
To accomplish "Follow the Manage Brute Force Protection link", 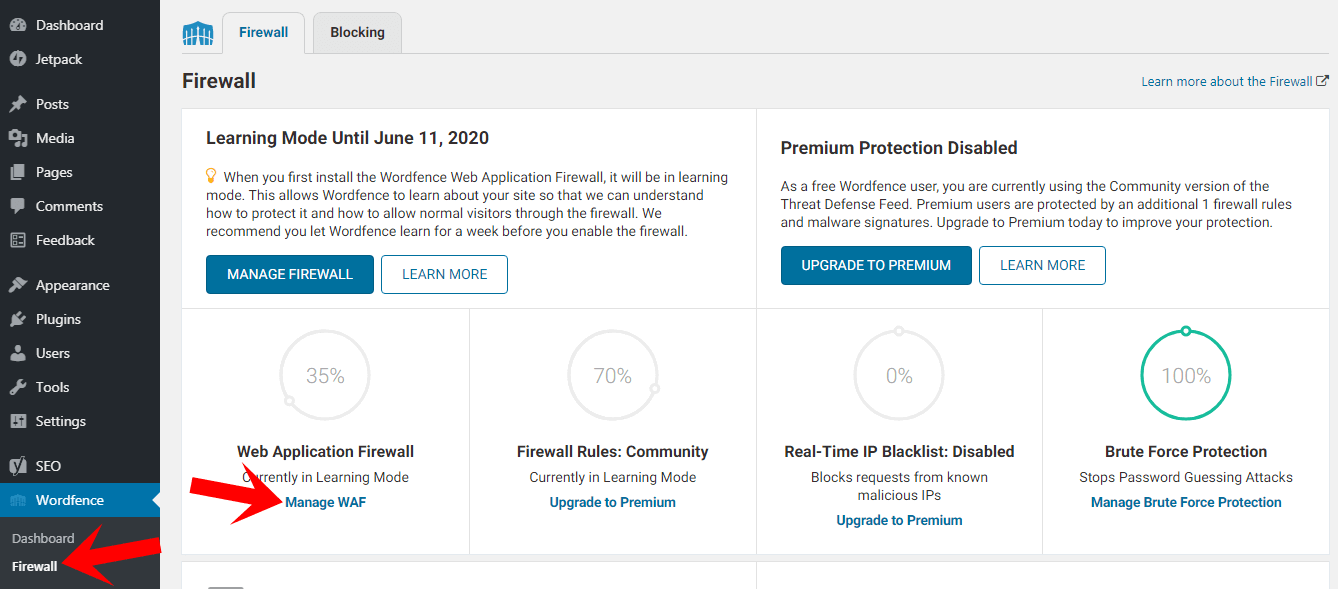I will 1186,502.
